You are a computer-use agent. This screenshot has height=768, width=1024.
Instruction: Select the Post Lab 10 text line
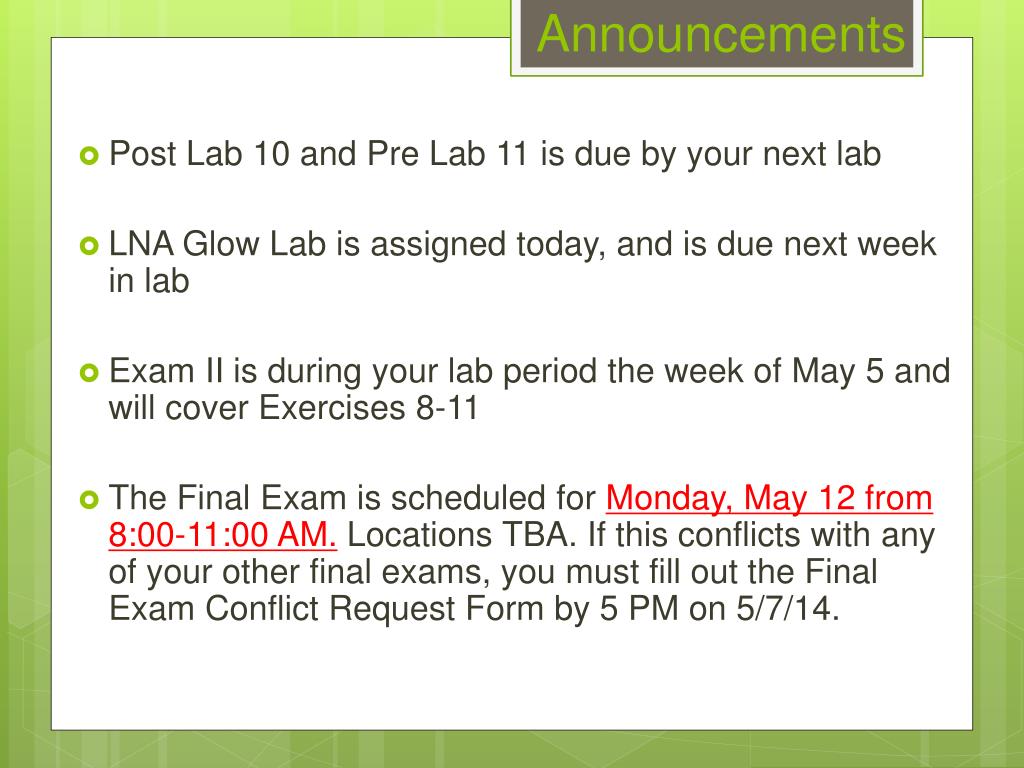(495, 155)
